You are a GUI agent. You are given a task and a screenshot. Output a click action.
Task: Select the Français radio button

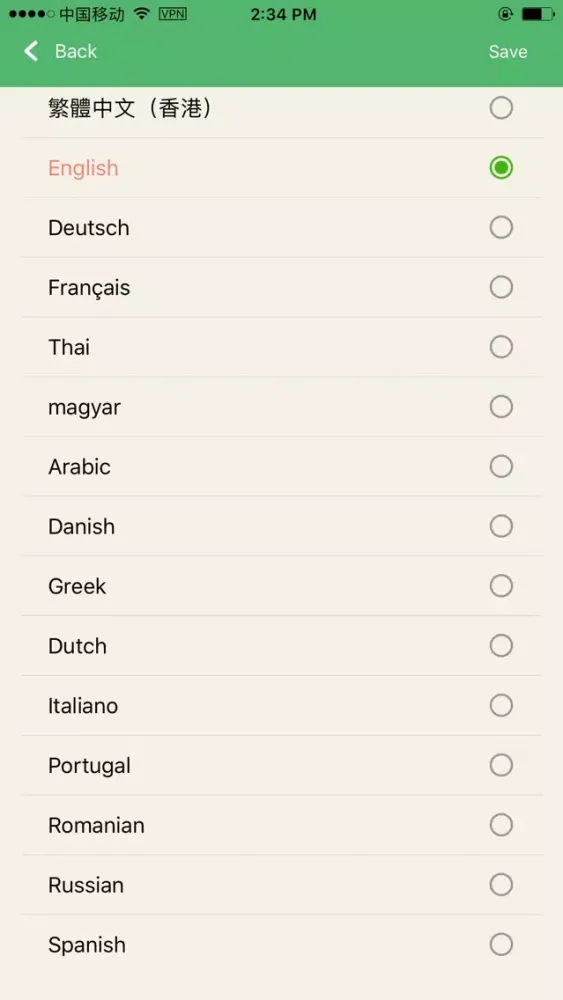(501, 288)
